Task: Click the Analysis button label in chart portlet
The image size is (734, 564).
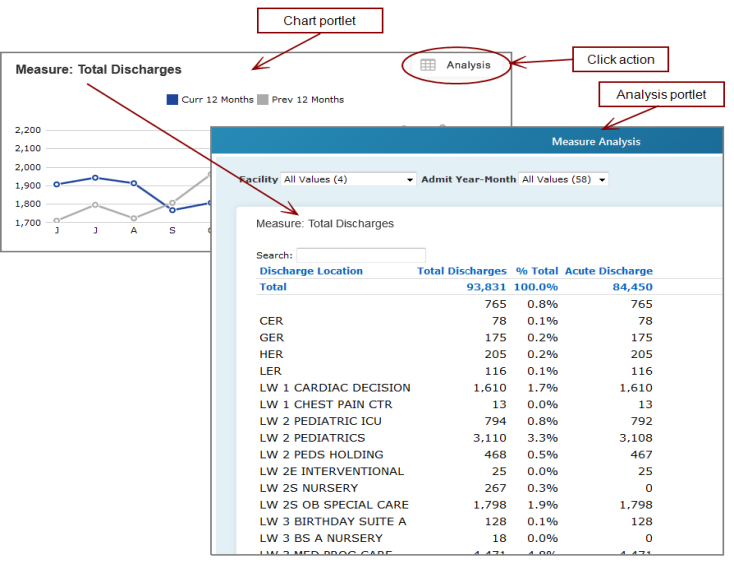Action: (468, 65)
